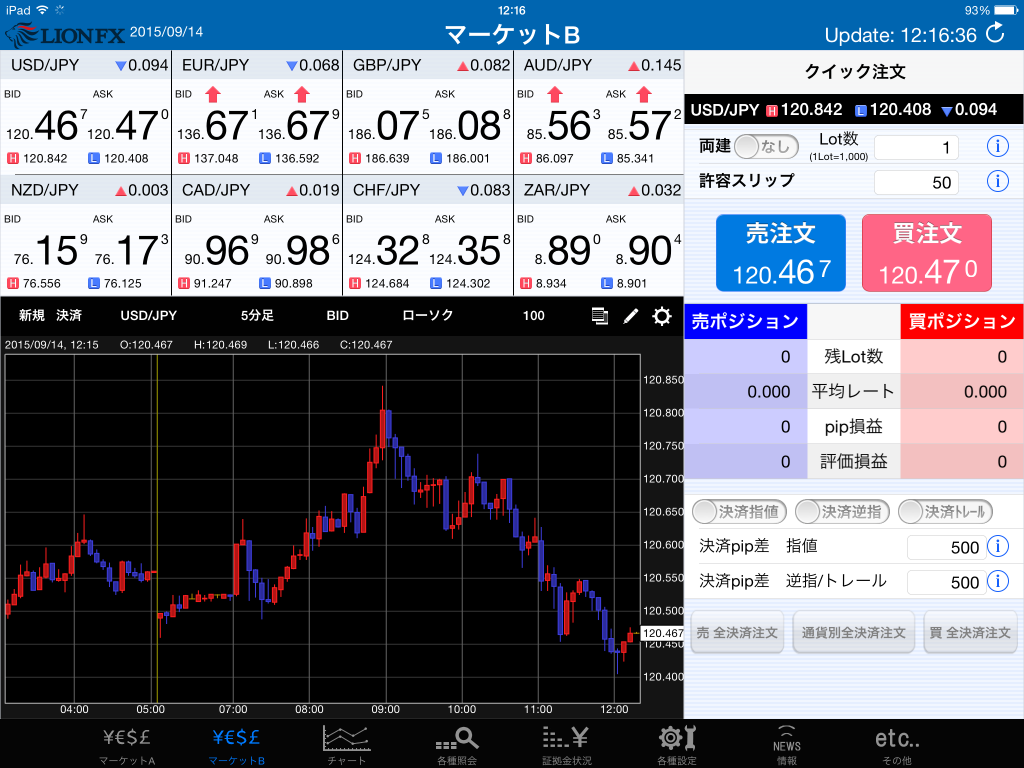Select the CAD/JPY rate panel

(x=257, y=236)
